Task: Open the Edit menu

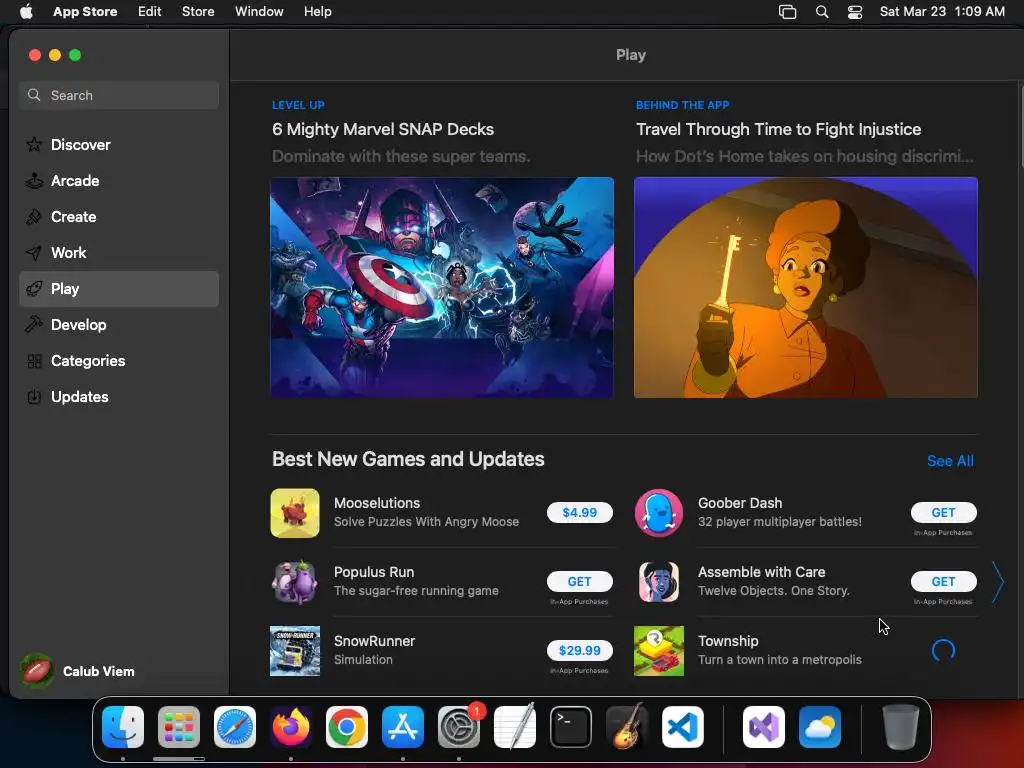Action: tap(150, 12)
